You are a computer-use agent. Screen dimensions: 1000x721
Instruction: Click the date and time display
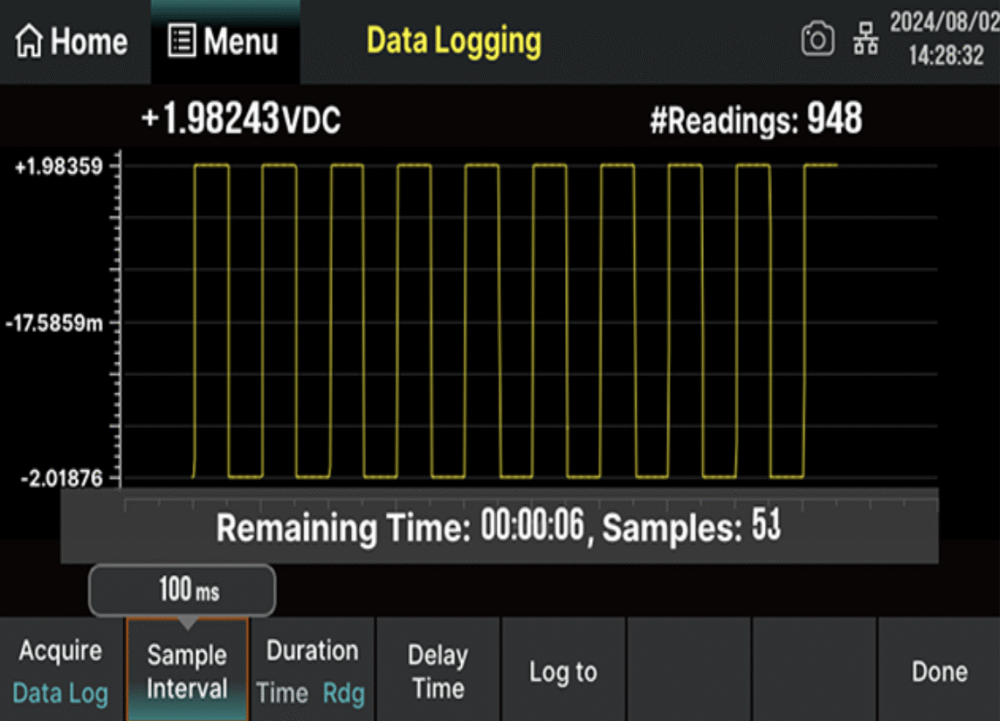coord(945,40)
